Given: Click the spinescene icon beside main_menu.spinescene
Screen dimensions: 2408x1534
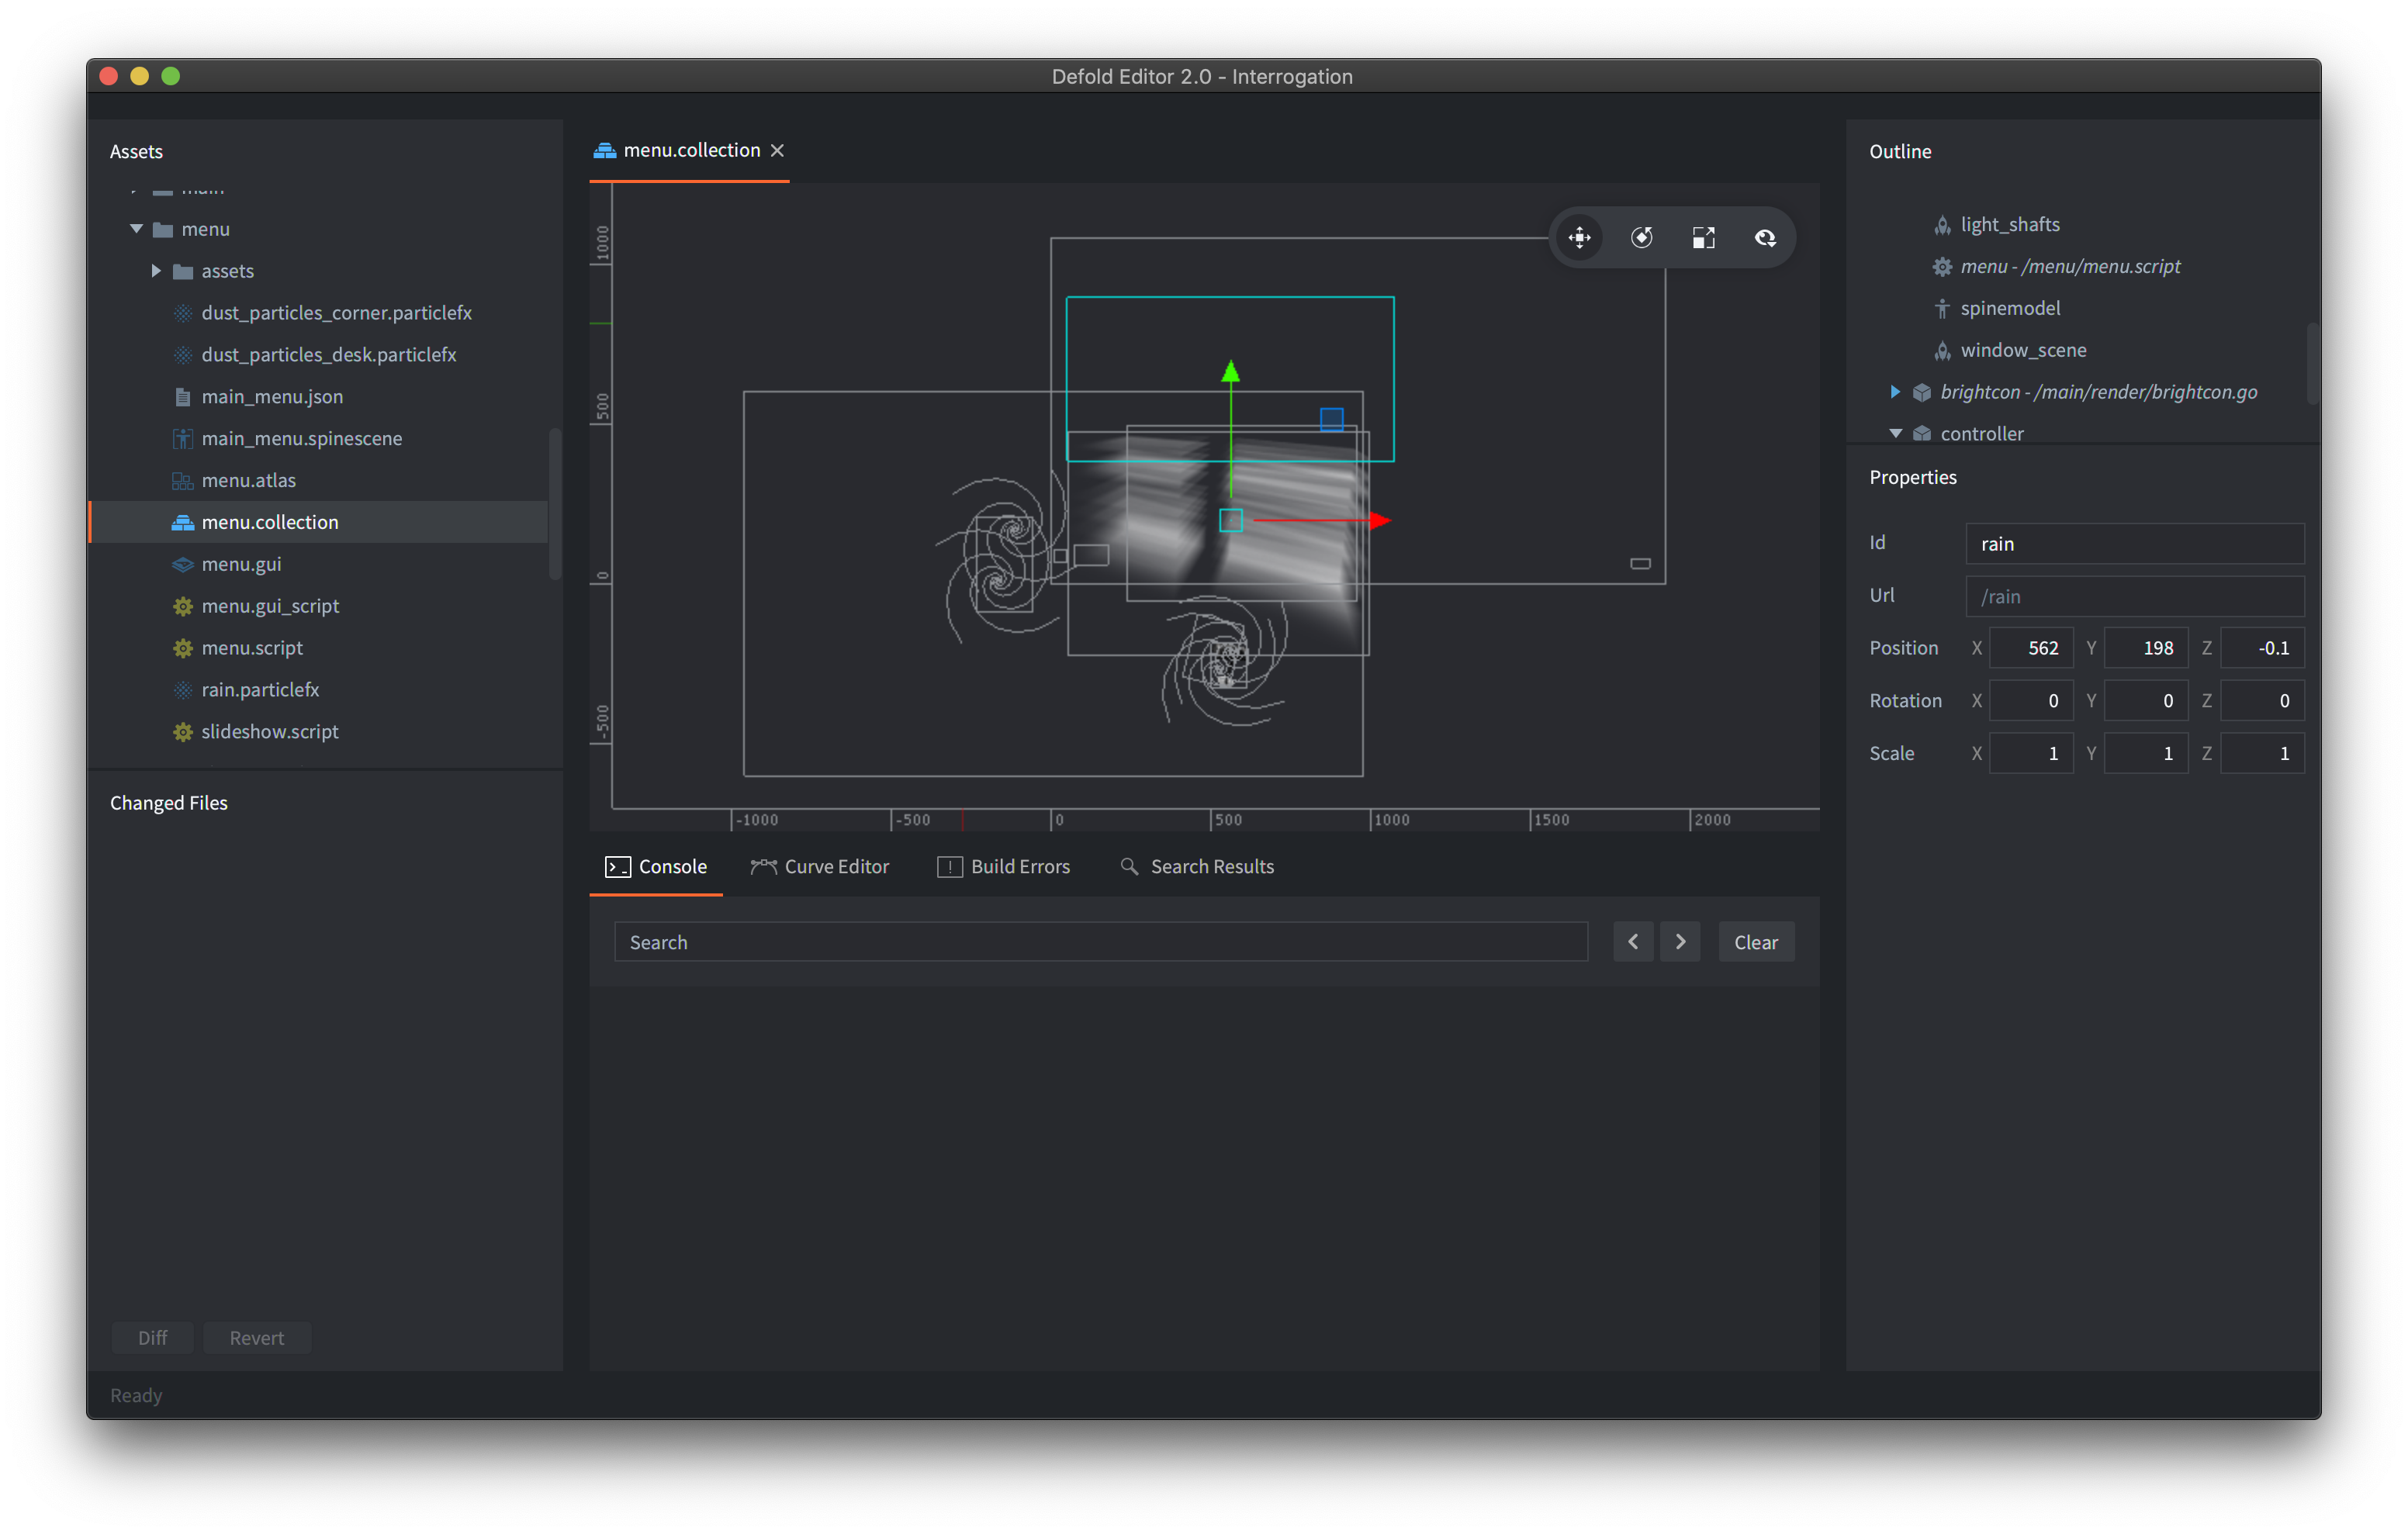Looking at the screenshot, I should pyautogui.click(x=183, y=438).
